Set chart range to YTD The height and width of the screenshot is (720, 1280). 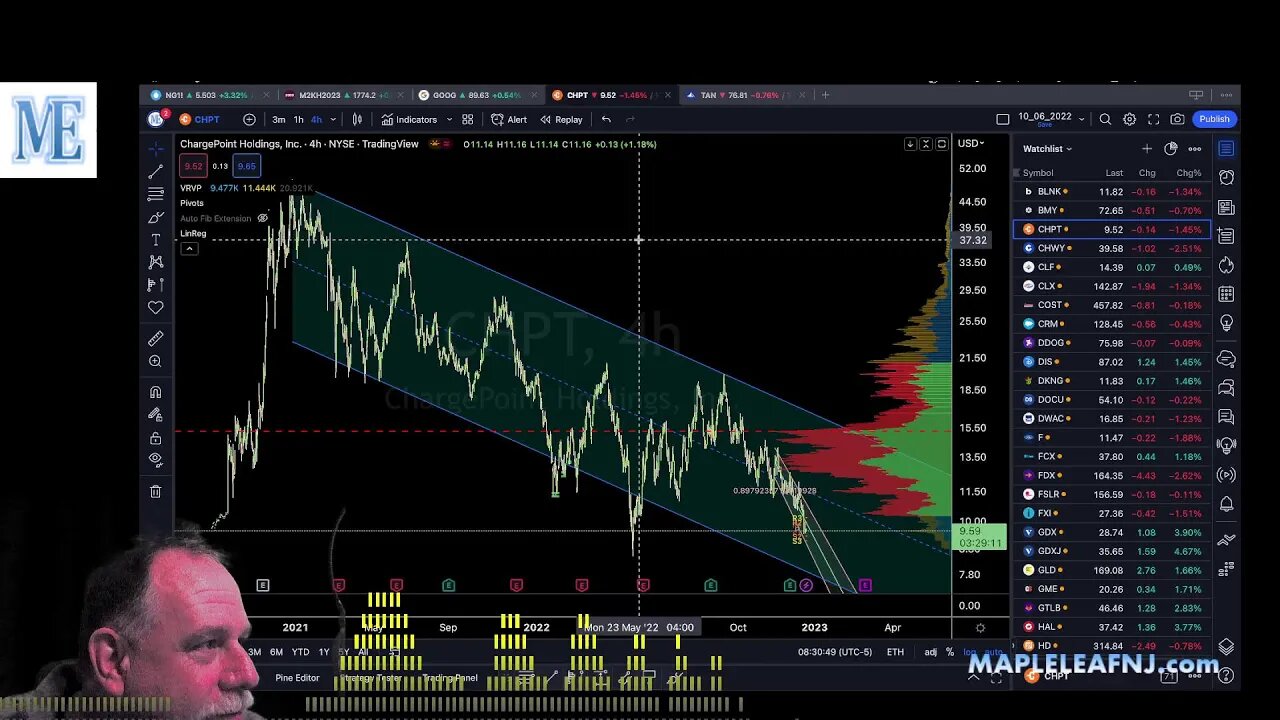pos(300,652)
